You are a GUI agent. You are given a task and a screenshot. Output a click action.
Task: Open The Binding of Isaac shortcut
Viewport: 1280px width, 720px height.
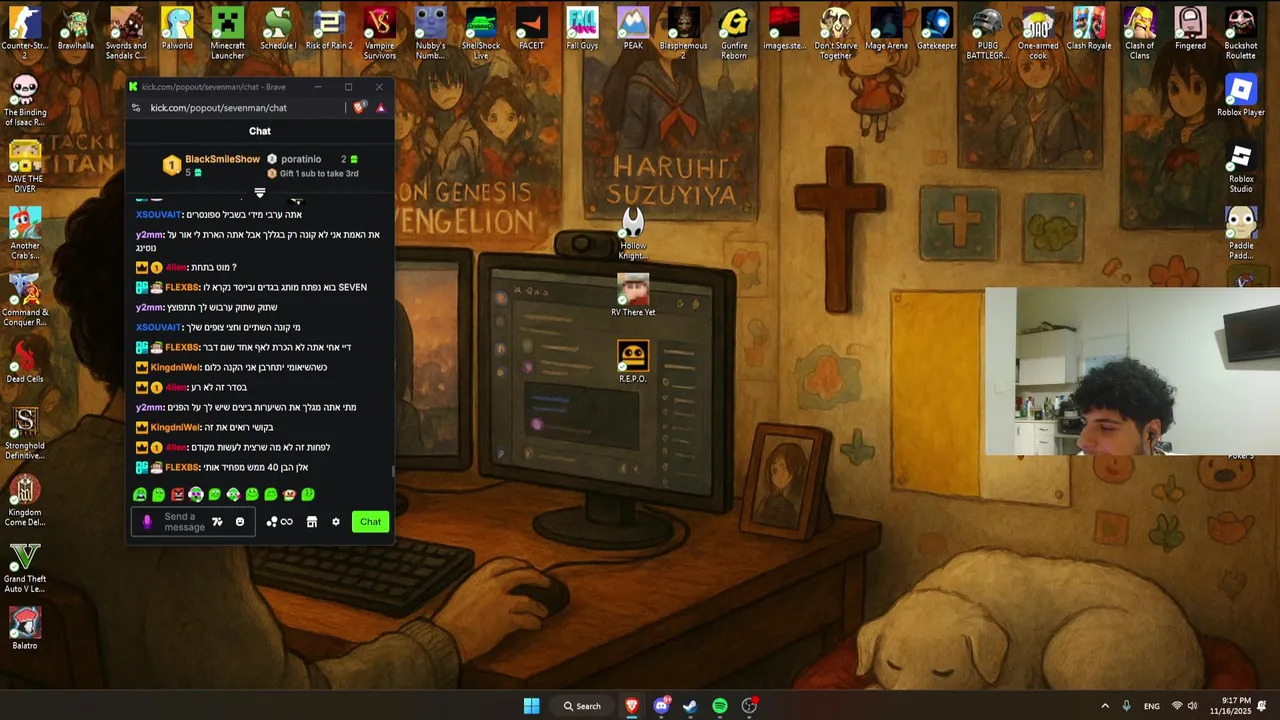click(x=25, y=100)
